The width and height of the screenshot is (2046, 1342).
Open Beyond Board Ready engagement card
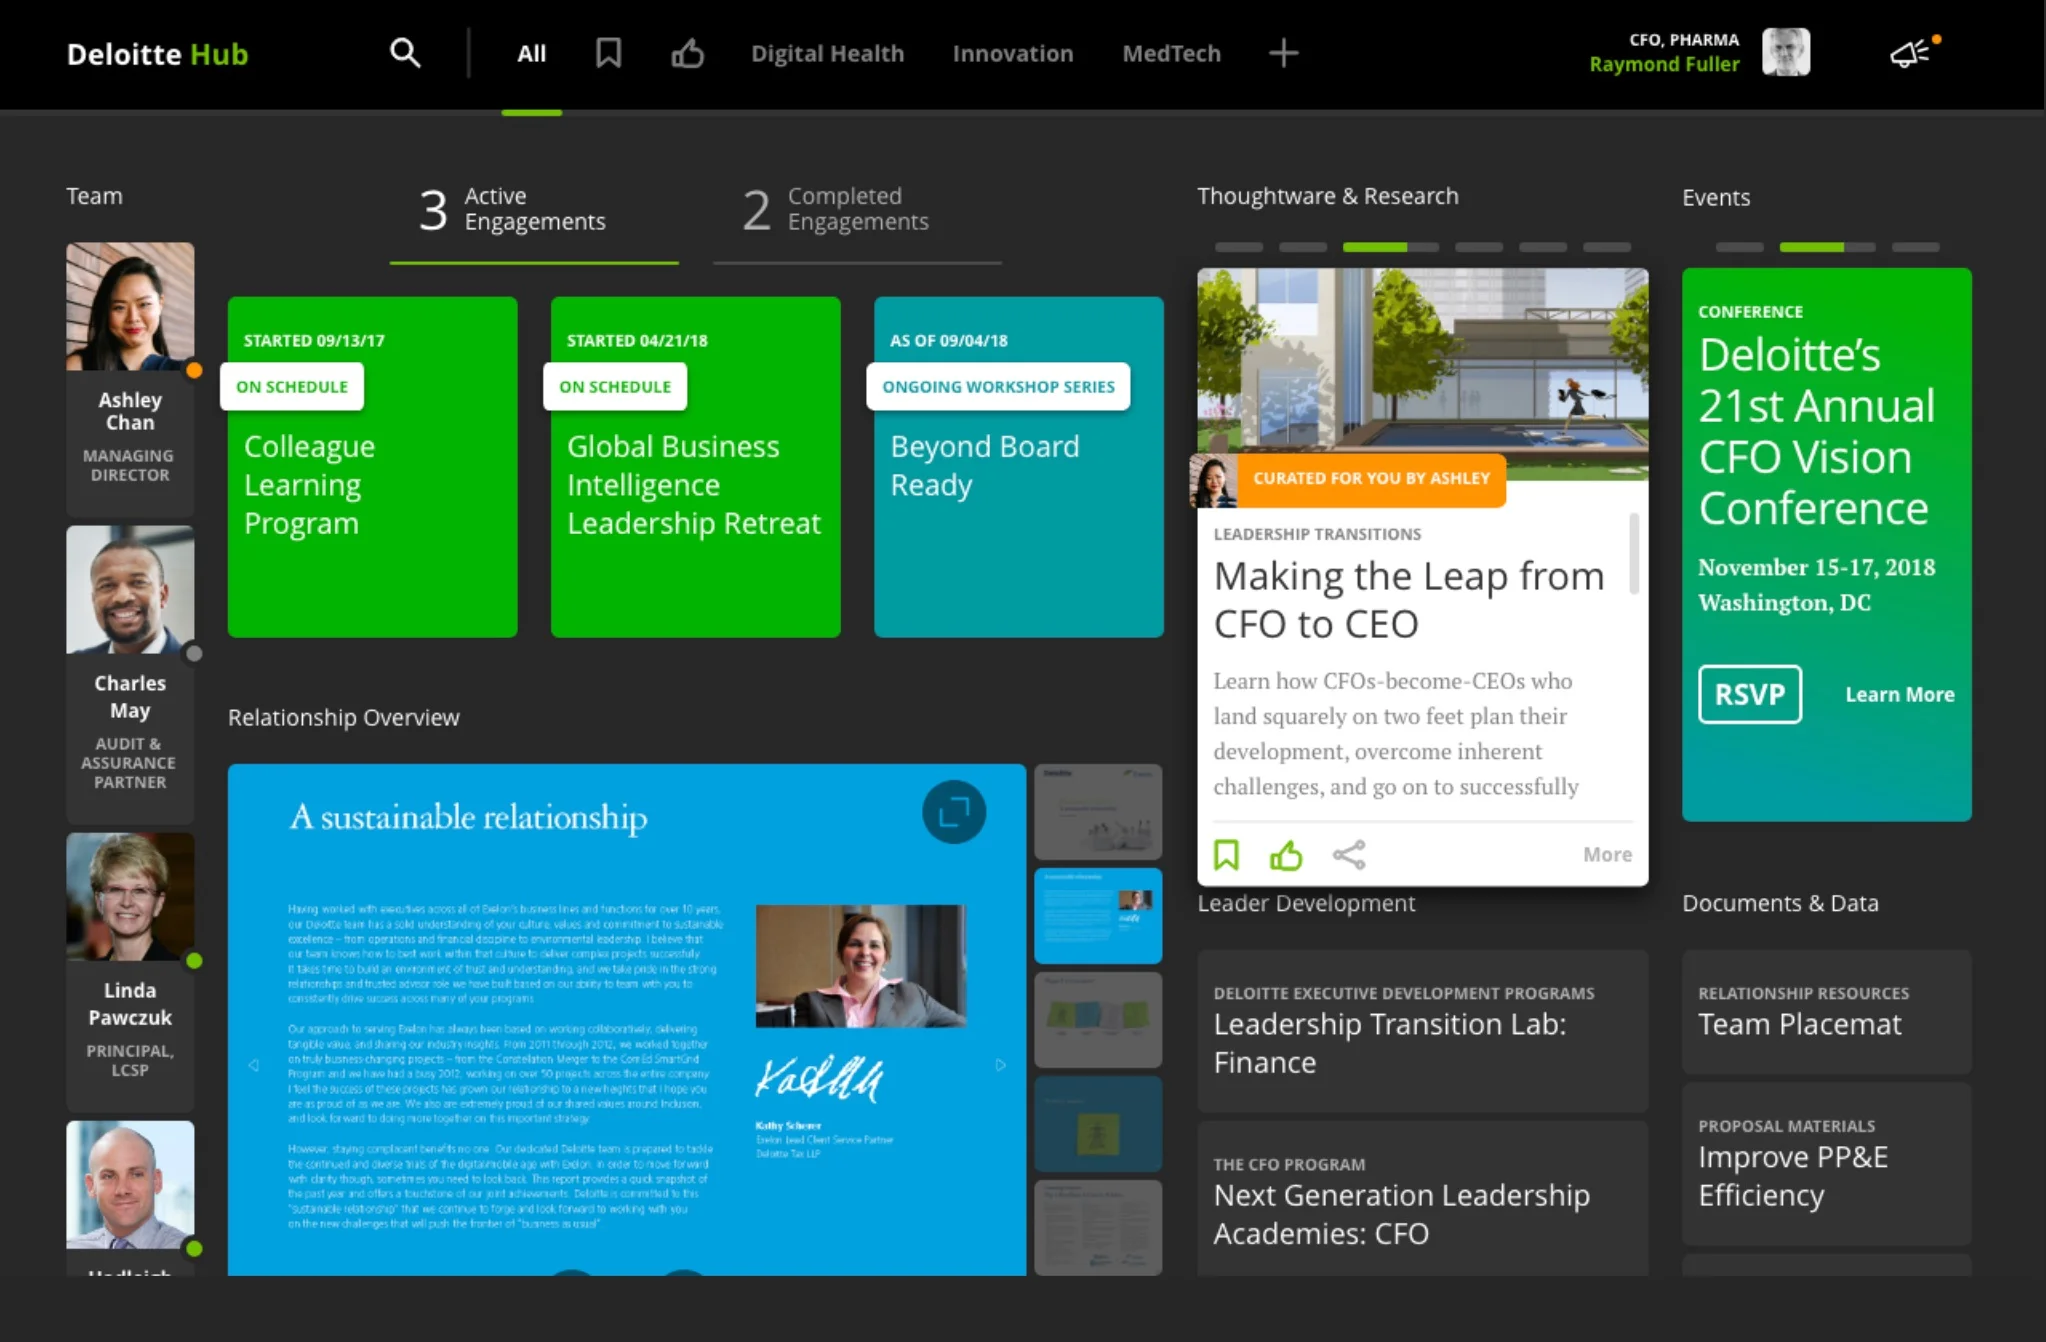pyautogui.click(x=1018, y=467)
